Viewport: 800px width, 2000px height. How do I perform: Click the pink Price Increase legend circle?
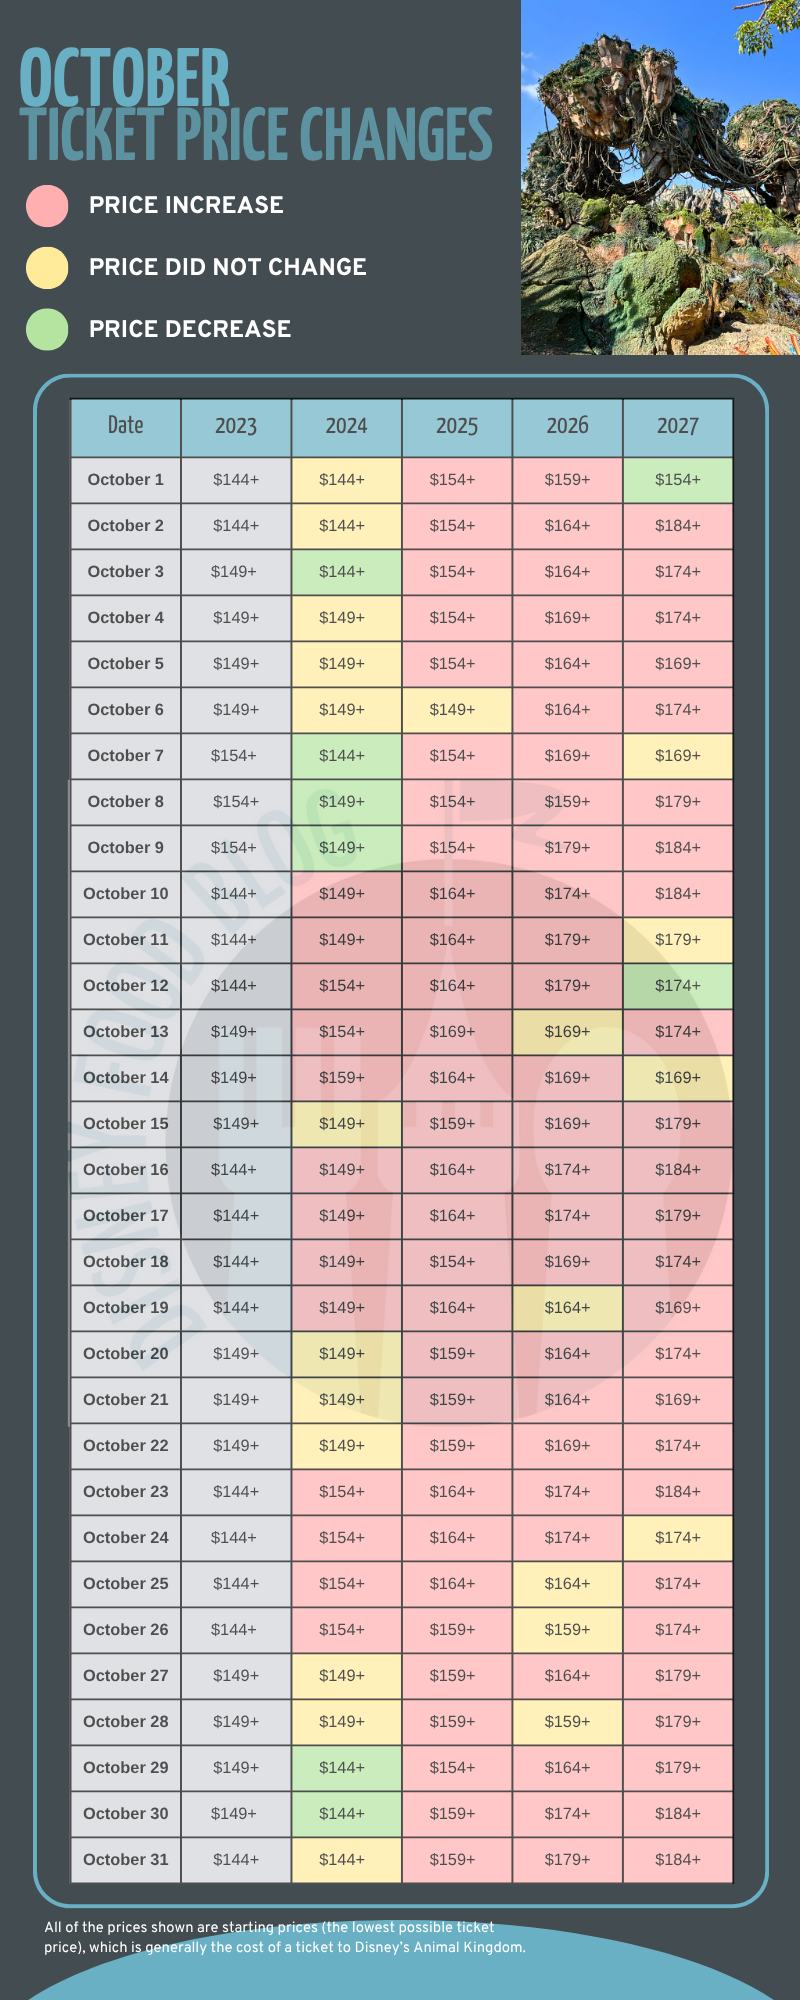pos(47,205)
